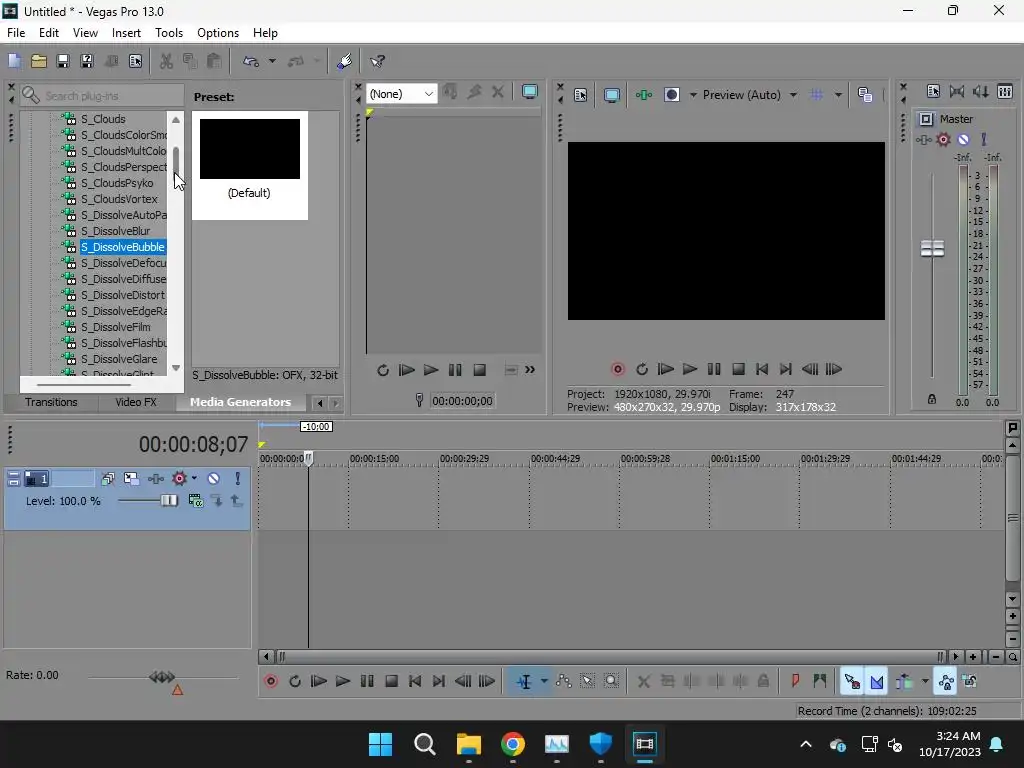The height and width of the screenshot is (768, 1024).
Task: Select the Envelope Edit tool
Action: tap(564, 682)
